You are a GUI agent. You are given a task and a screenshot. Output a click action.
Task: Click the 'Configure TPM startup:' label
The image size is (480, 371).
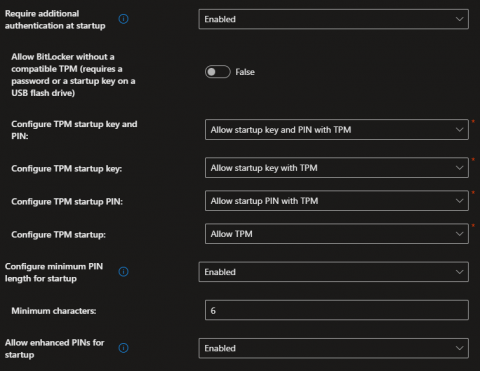(58, 235)
